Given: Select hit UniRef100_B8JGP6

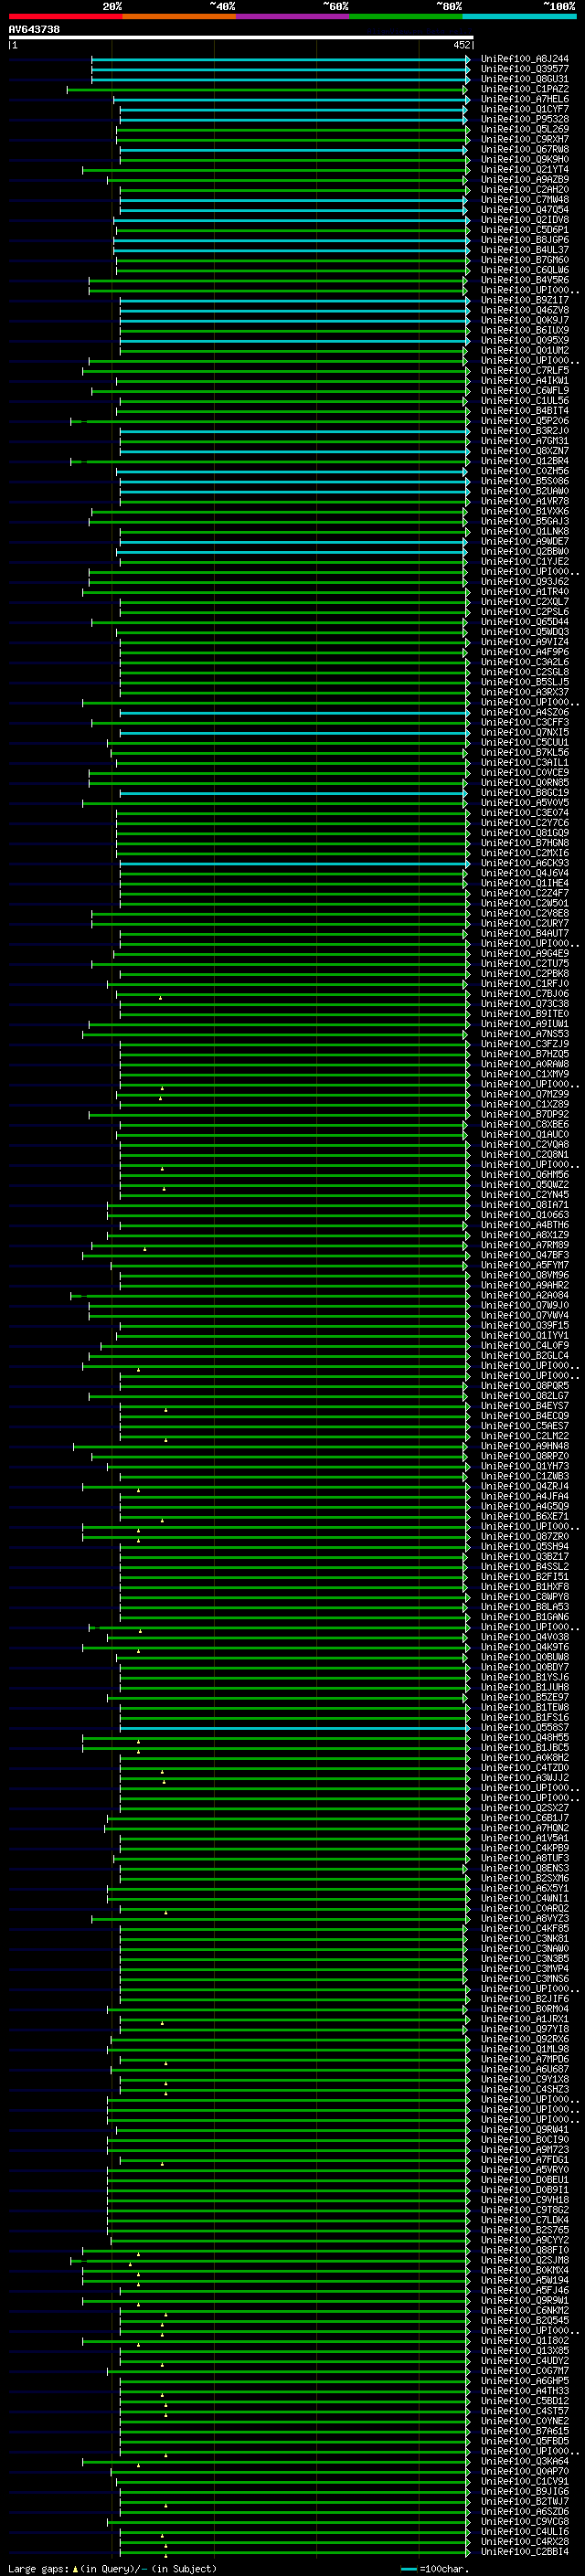Looking at the screenshot, I should (525, 240).
